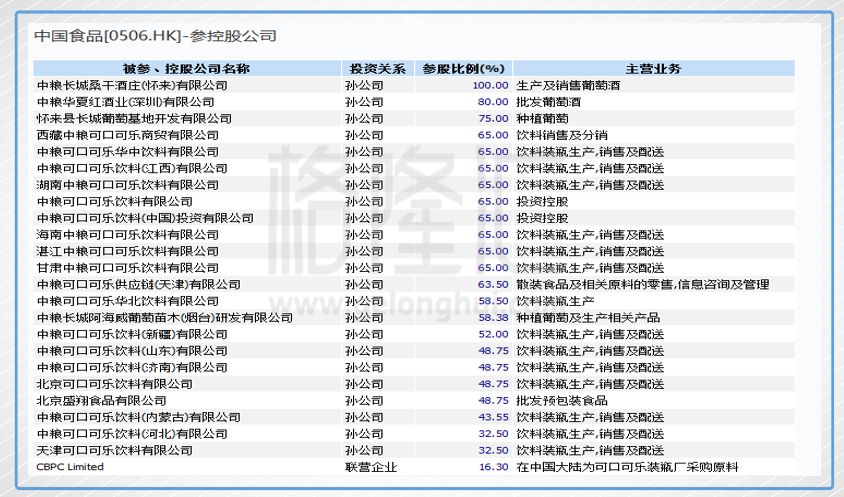844x497 pixels.
Task: Click the 63.50 share percentage value
Action: (493, 284)
